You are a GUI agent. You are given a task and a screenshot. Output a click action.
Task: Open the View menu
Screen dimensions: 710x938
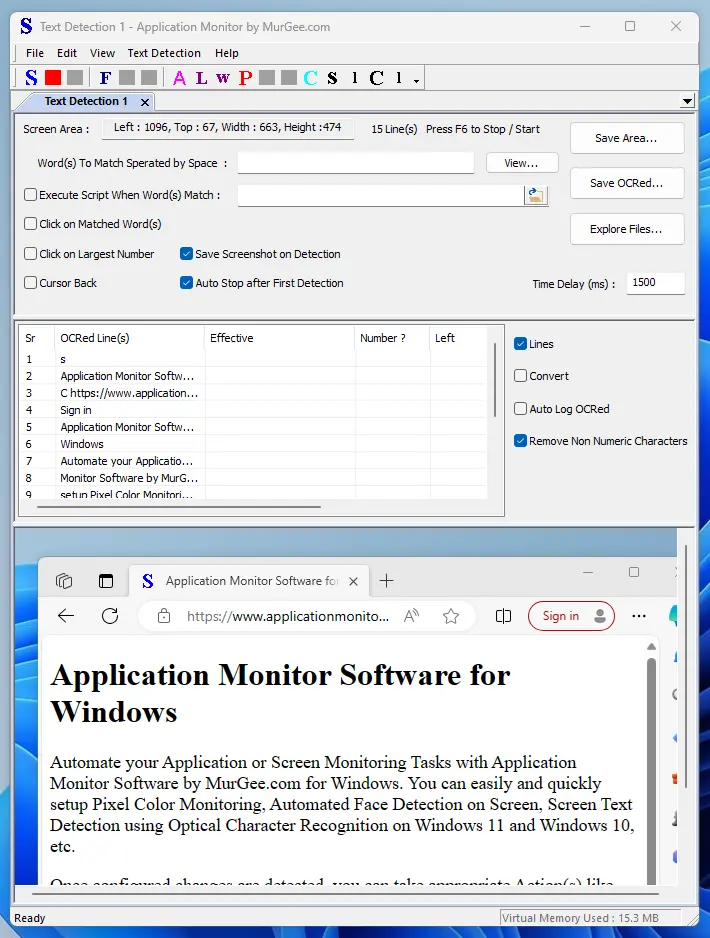click(102, 53)
